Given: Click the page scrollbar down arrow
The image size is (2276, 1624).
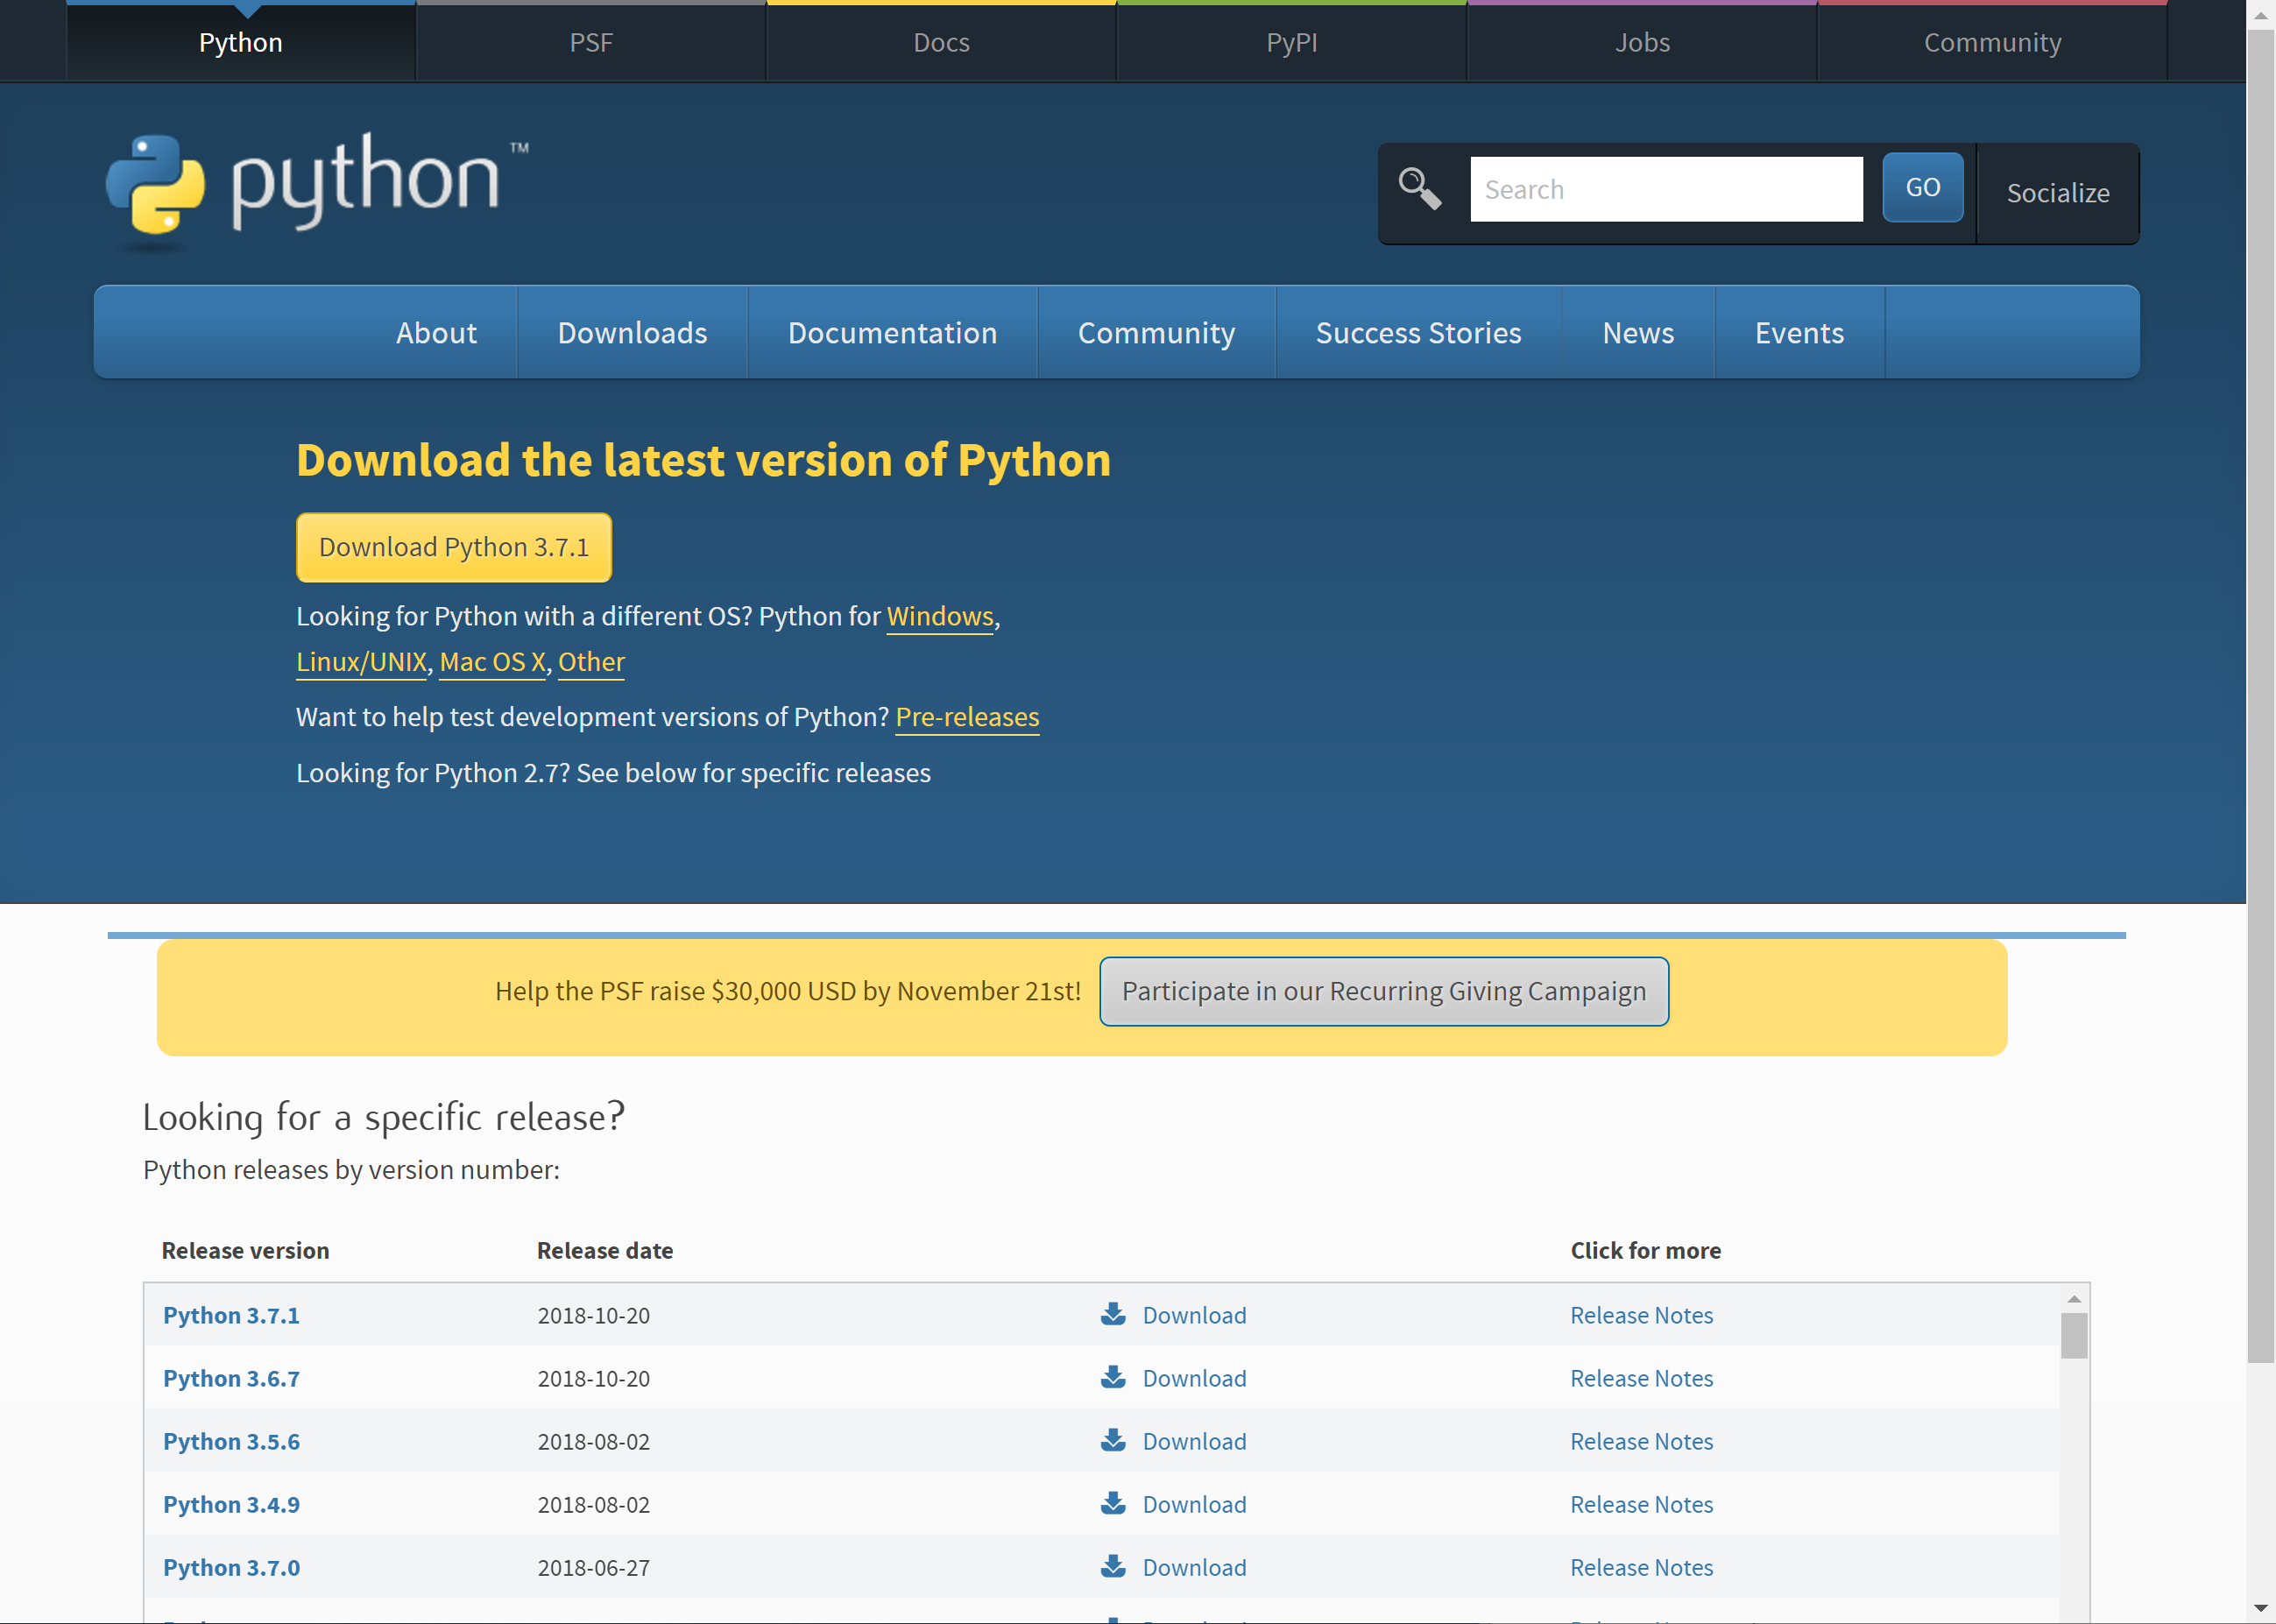Looking at the screenshot, I should (2260, 1609).
